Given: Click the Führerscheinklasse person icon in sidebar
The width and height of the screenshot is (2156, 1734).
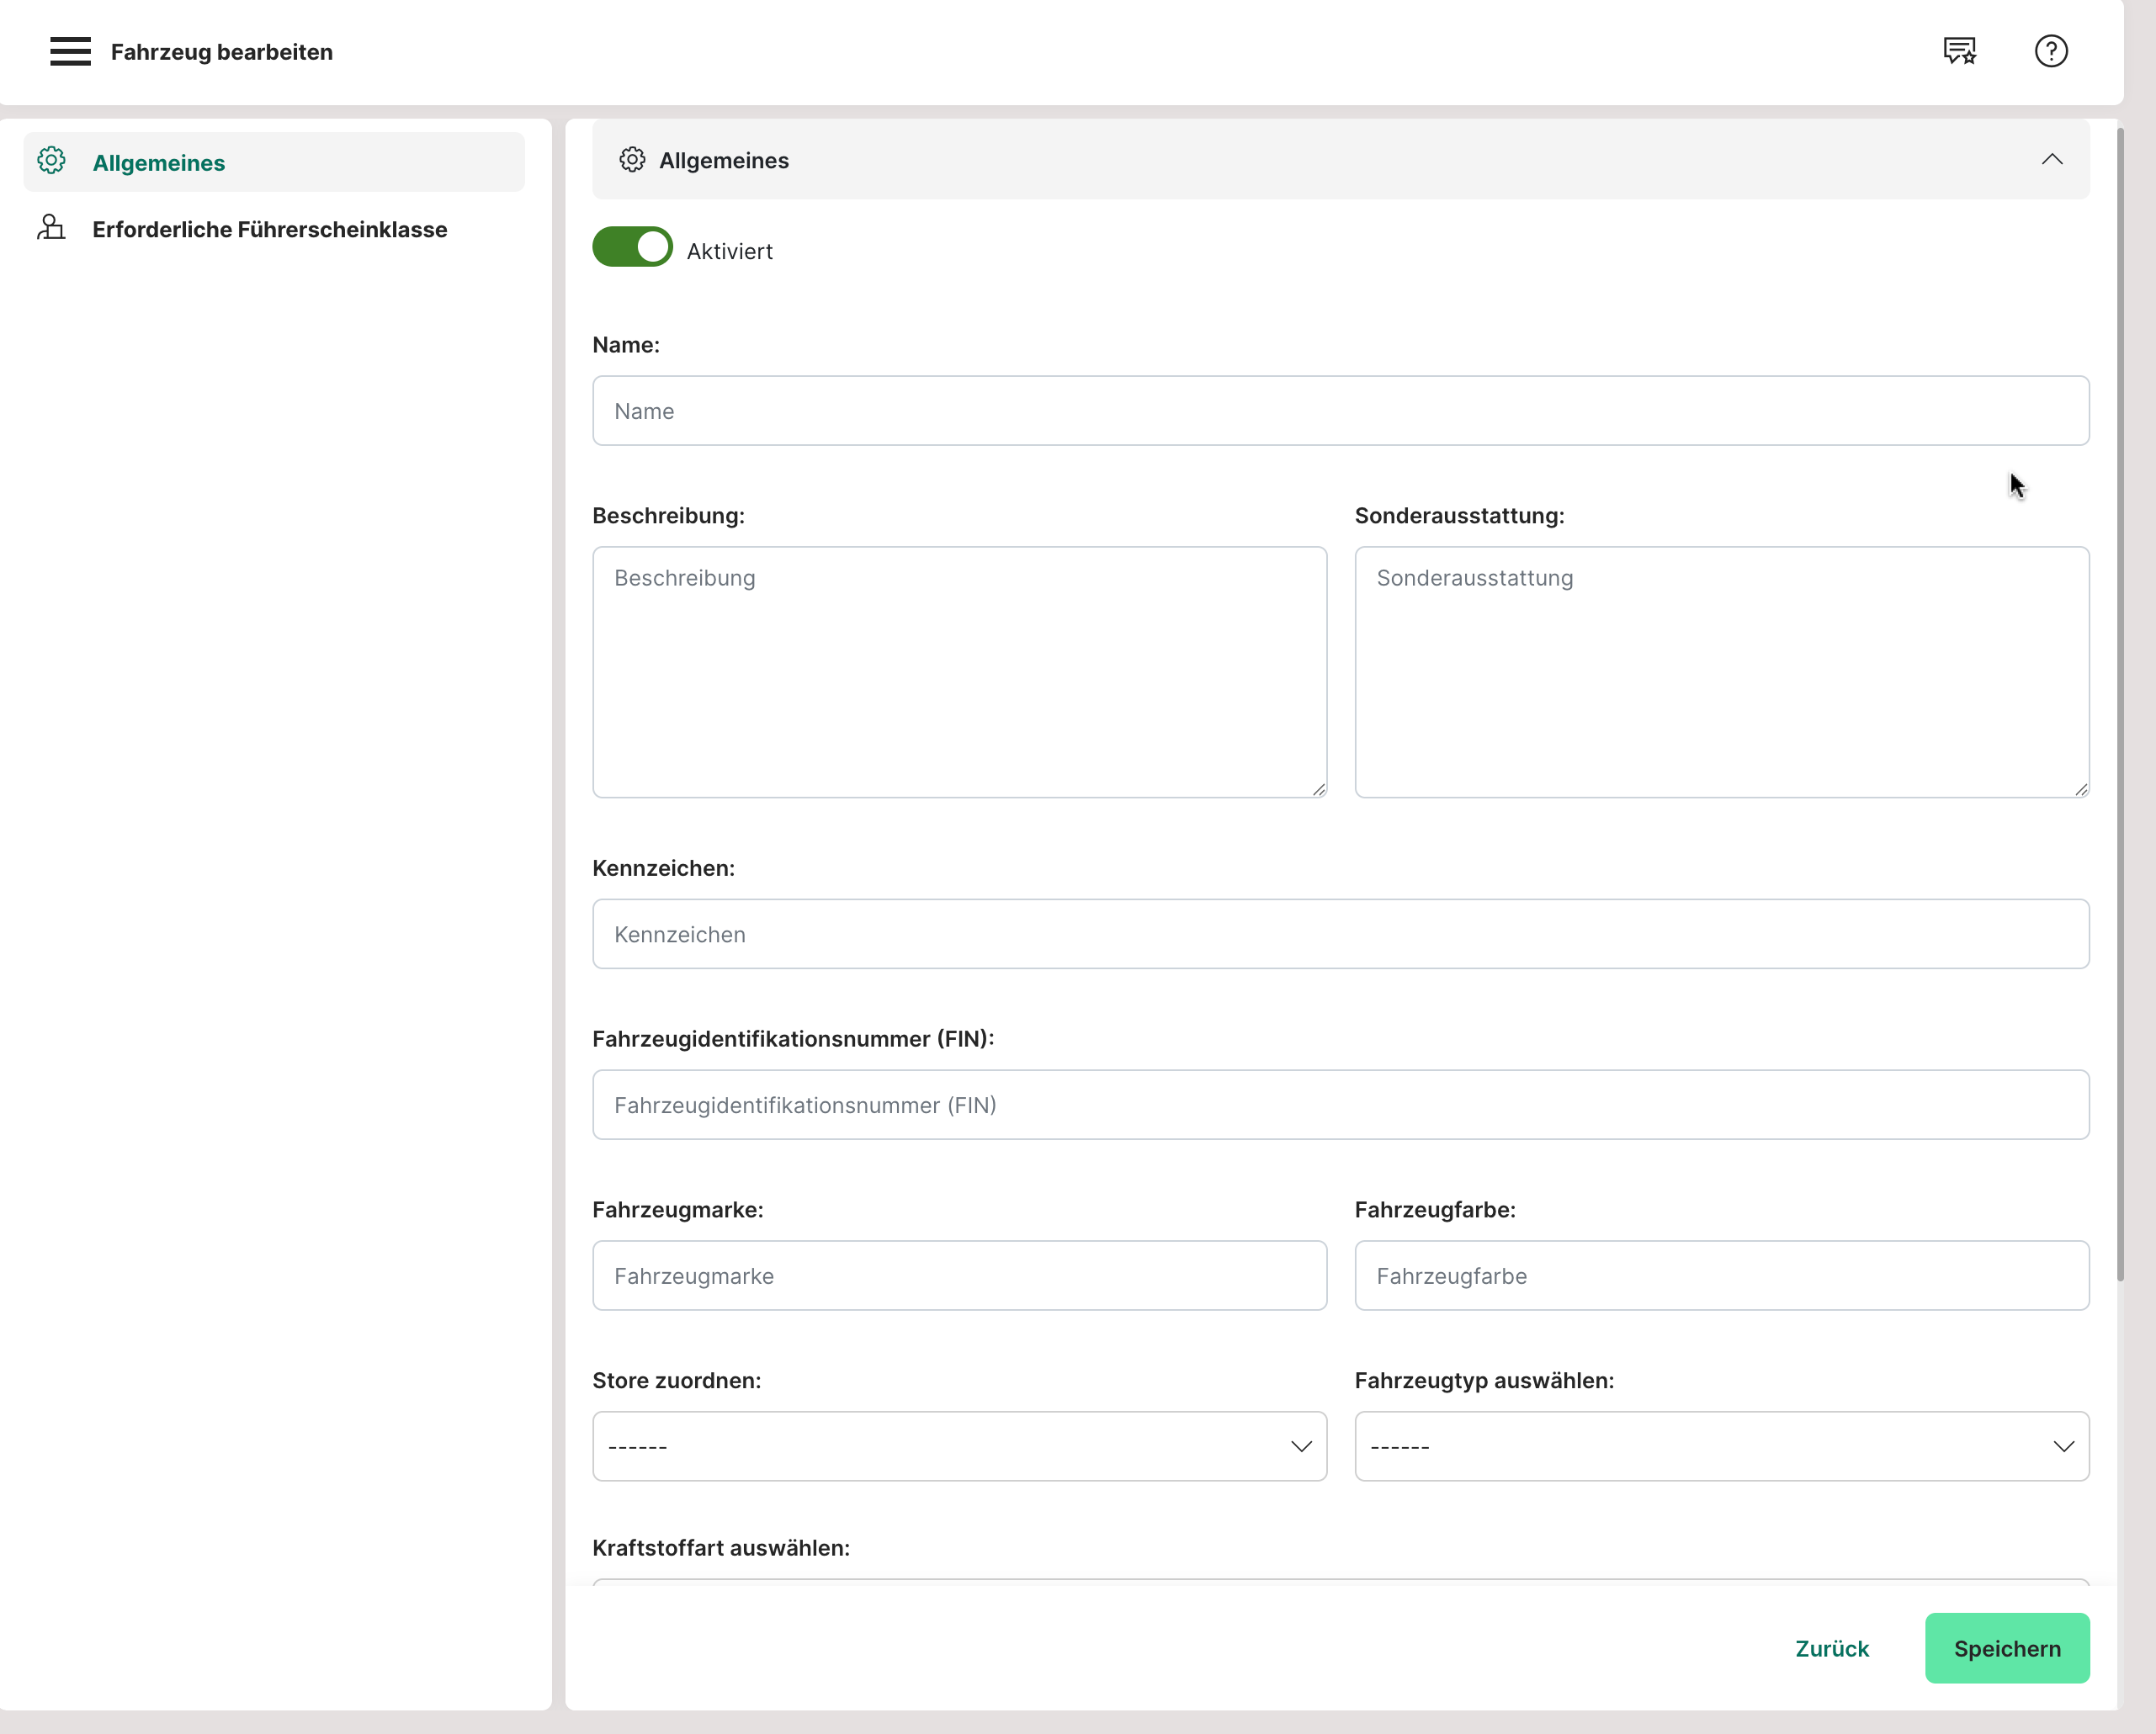Looking at the screenshot, I should tap(52, 228).
